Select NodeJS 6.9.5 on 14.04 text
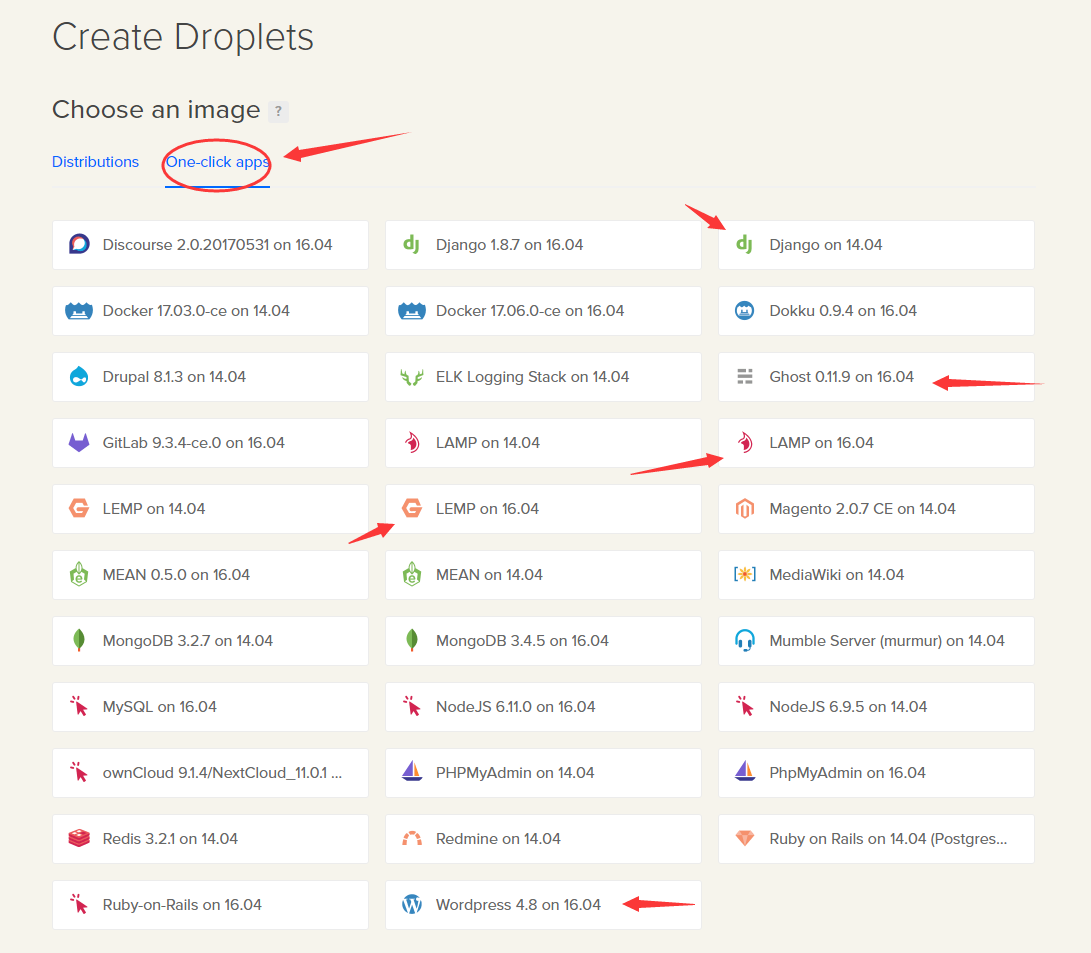The width and height of the screenshot is (1091, 953). coord(848,707)
